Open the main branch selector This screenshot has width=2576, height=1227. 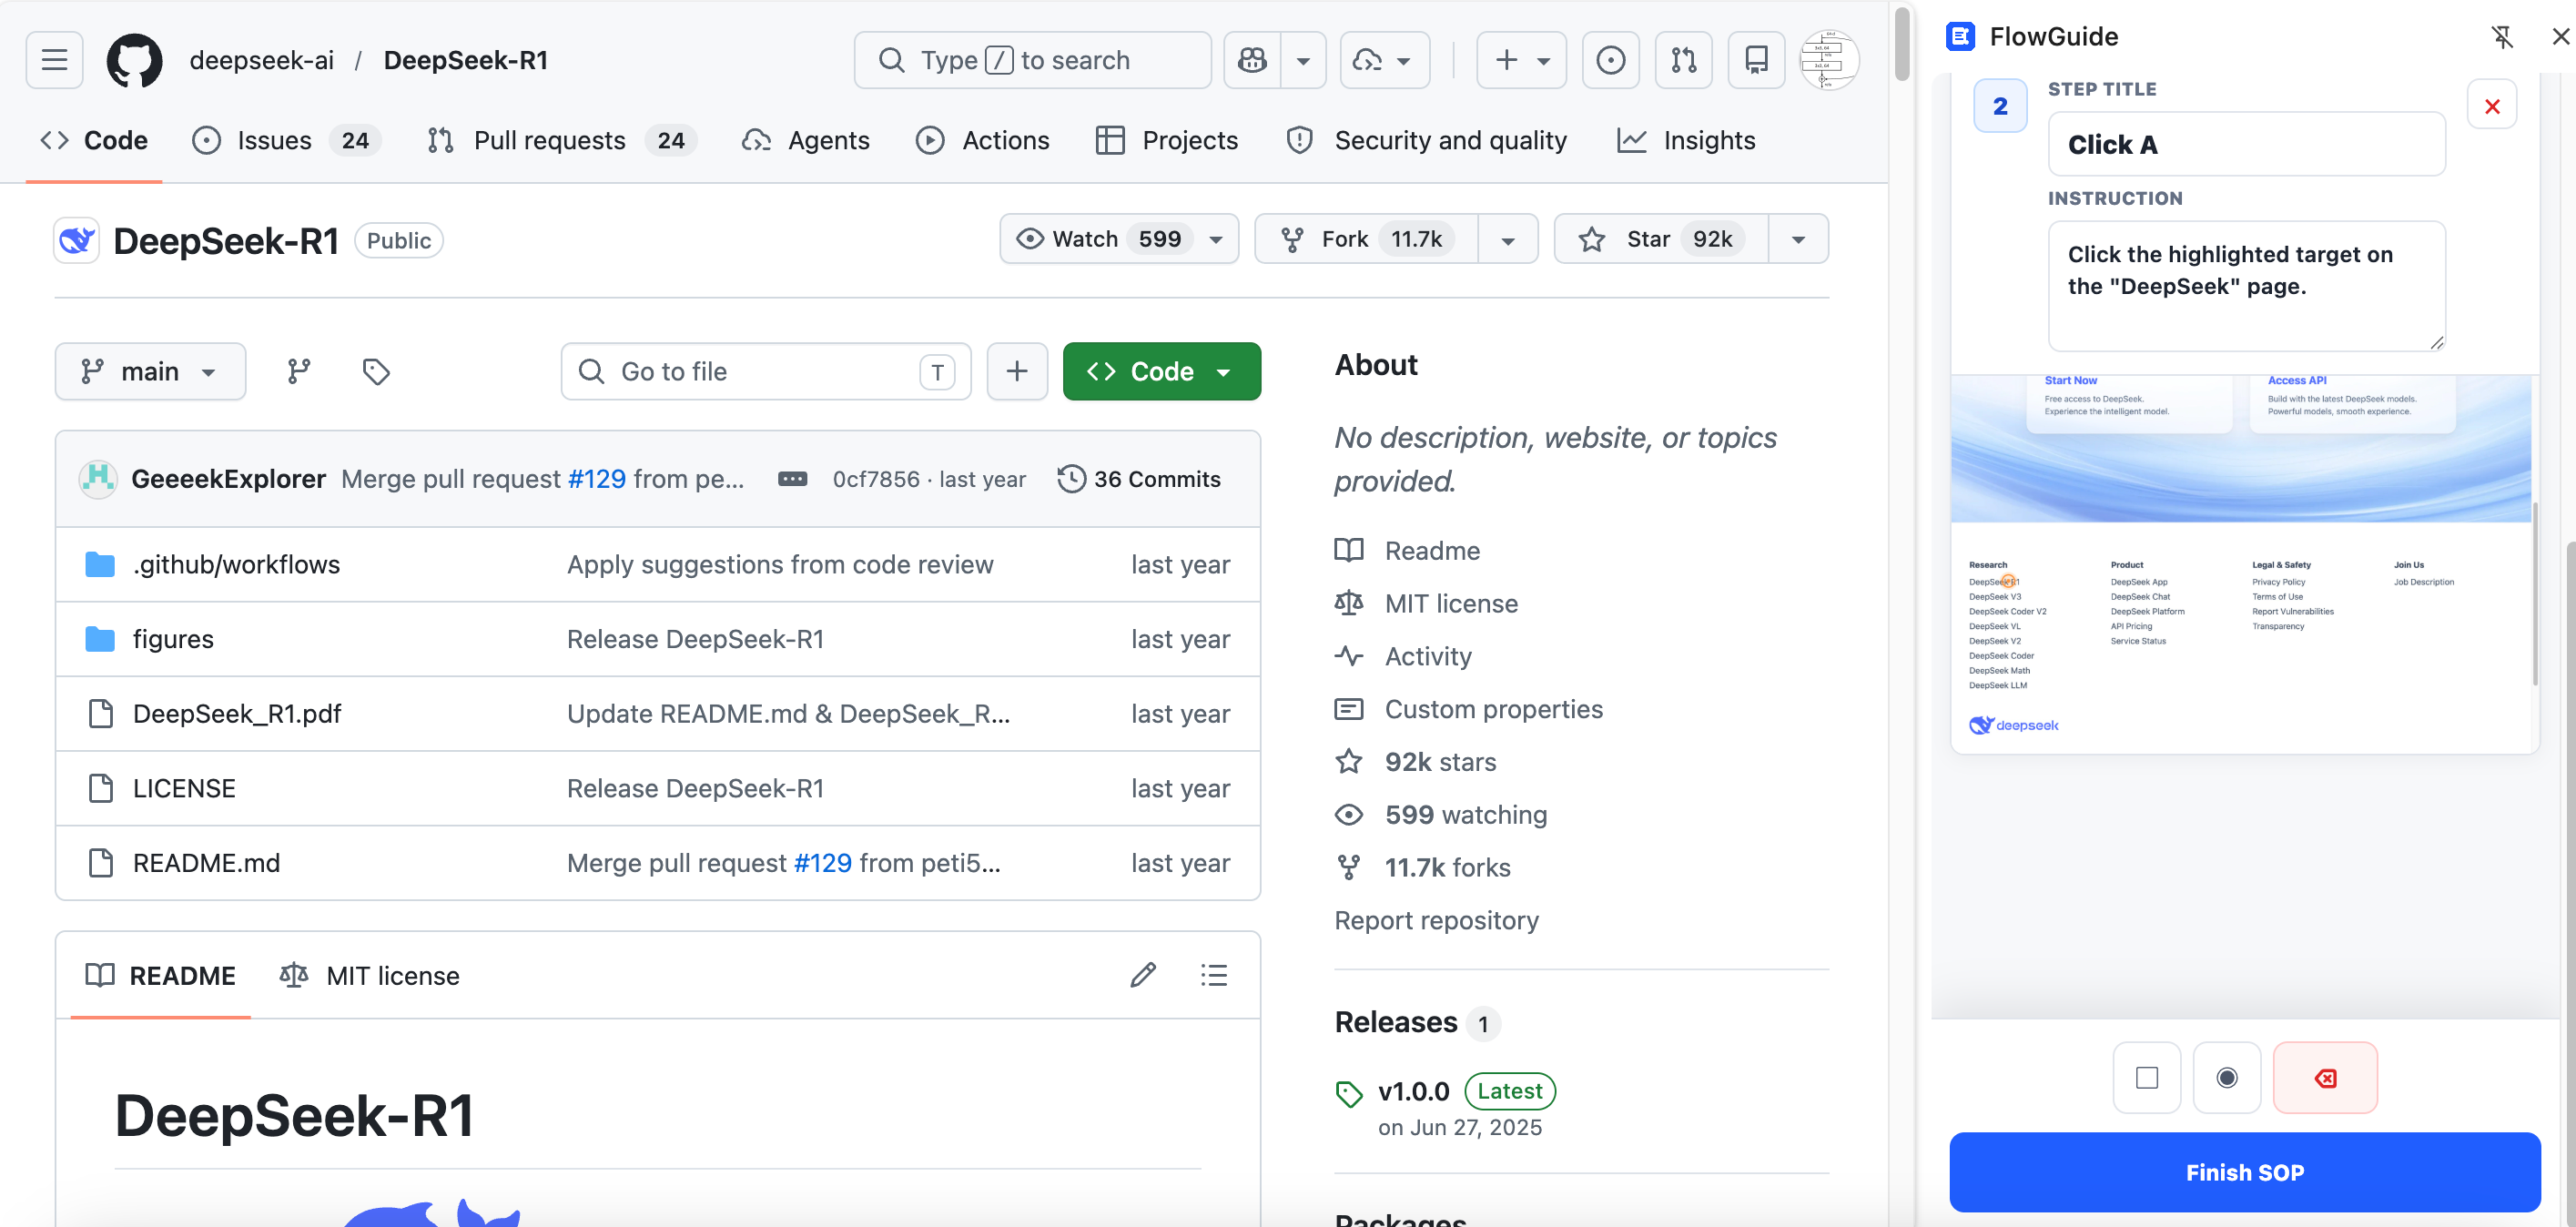pos(150,371)
